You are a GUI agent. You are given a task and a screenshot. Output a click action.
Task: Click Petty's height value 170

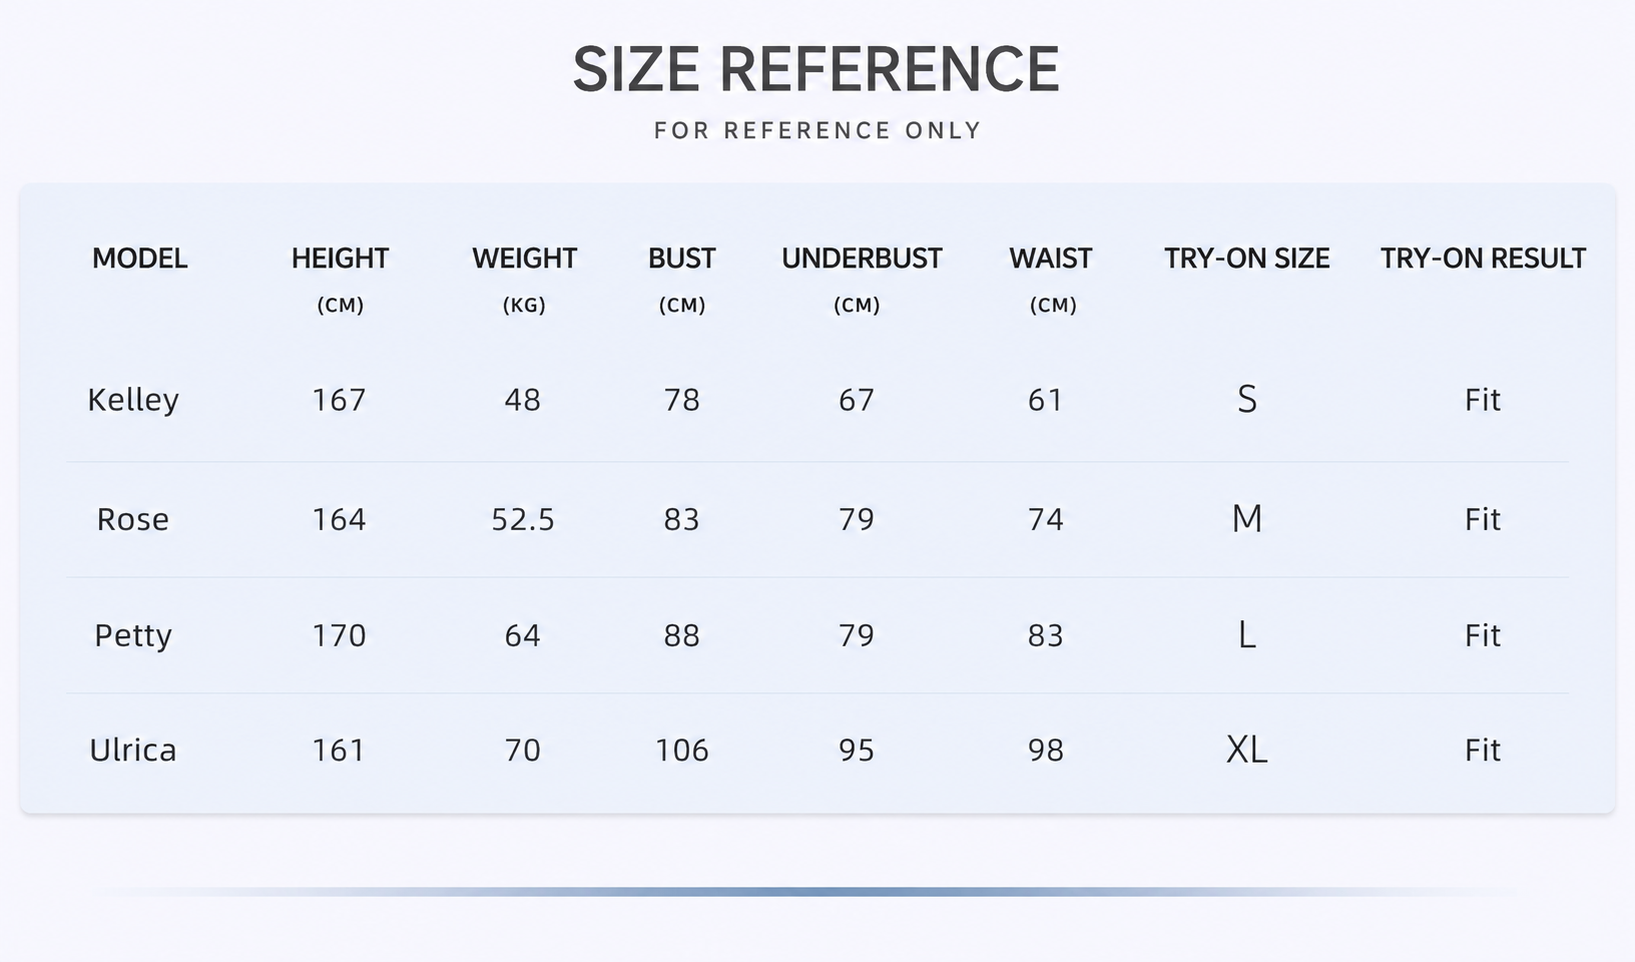pos(339,635)
